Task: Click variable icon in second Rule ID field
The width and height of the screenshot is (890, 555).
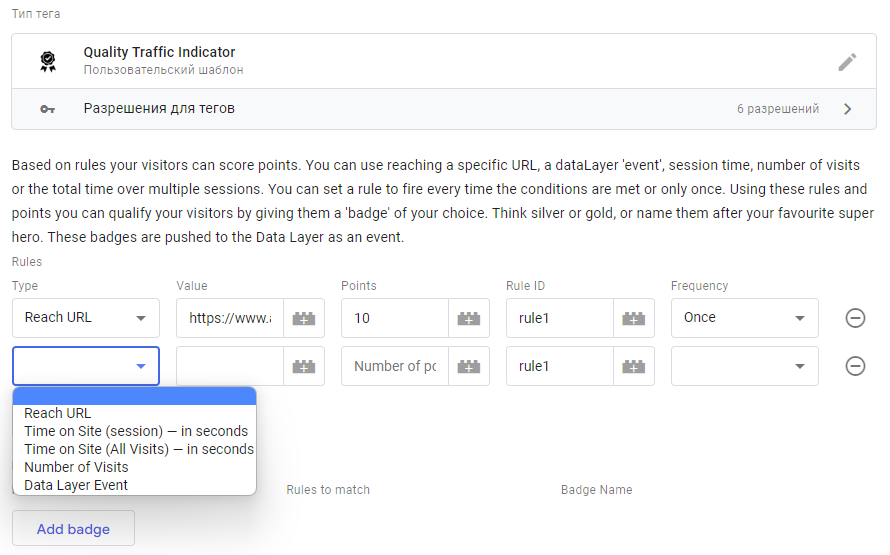Action: [633, 366]
